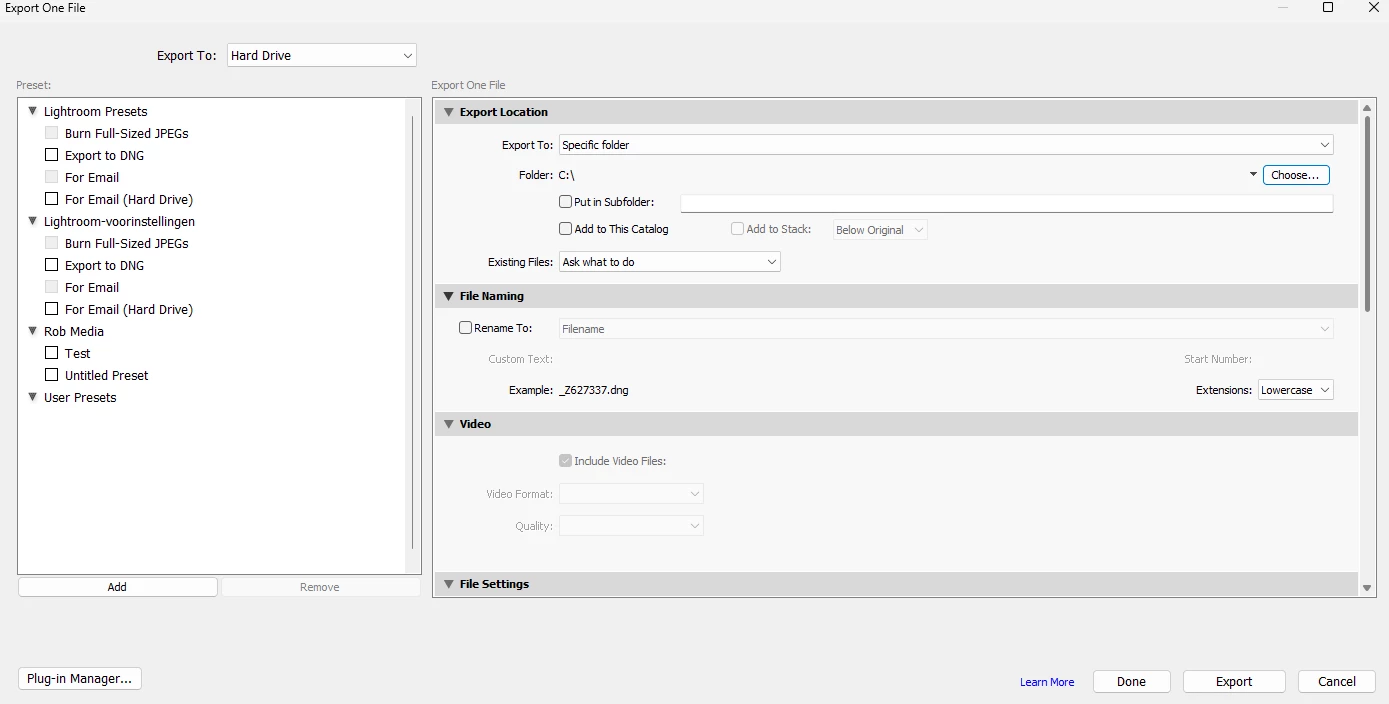Enable the Rename To checkbox

[466, 328]
